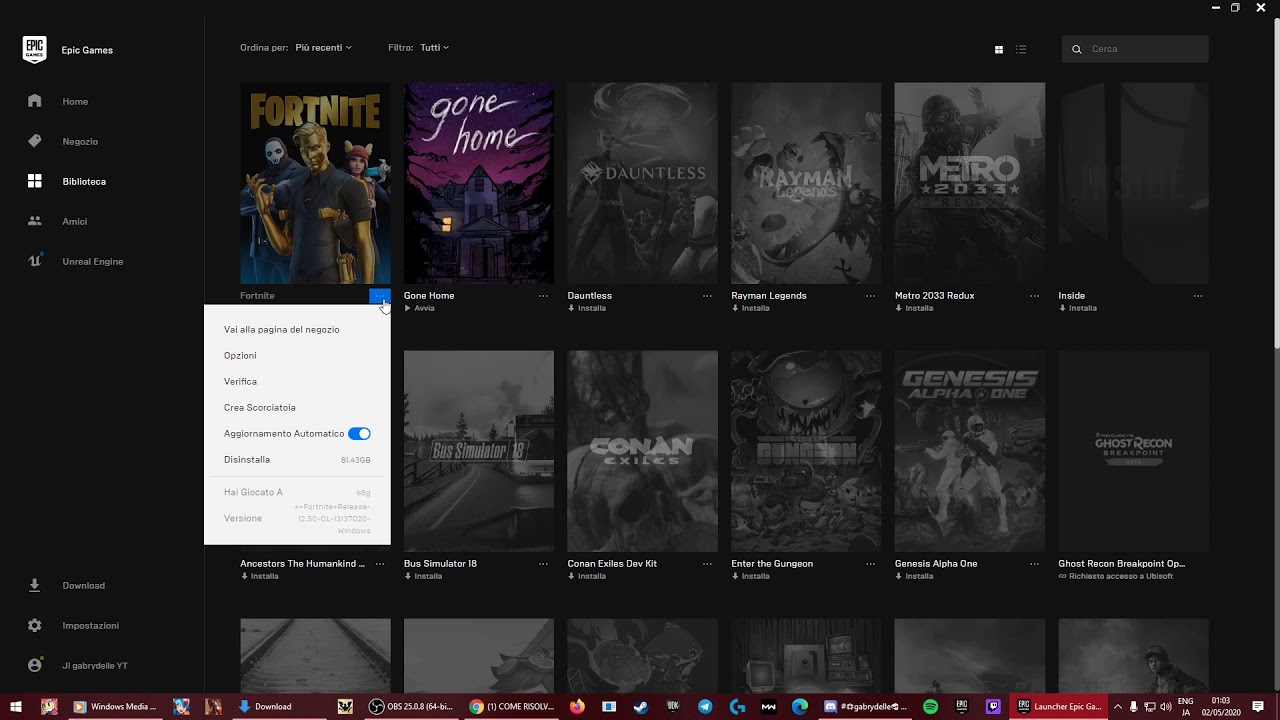Go to Home in the sidebar
This screenshot has height=720, width=1280.
(75, 101)
